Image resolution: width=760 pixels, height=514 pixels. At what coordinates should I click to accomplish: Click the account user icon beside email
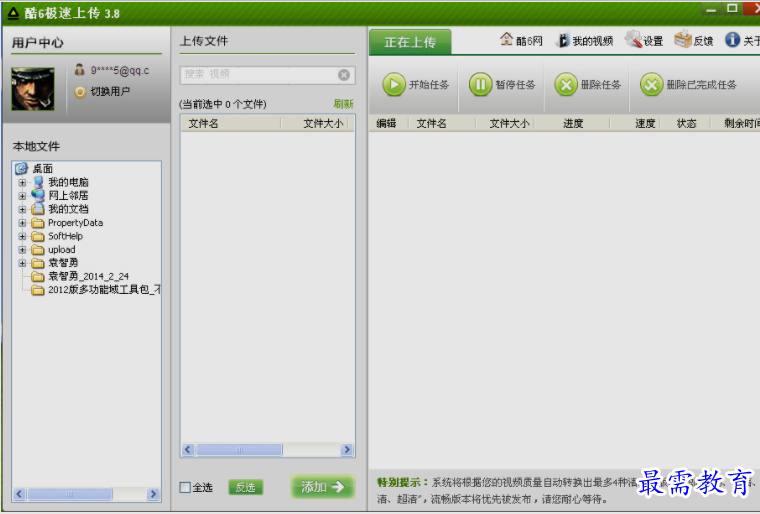click(x=79, y=70)
